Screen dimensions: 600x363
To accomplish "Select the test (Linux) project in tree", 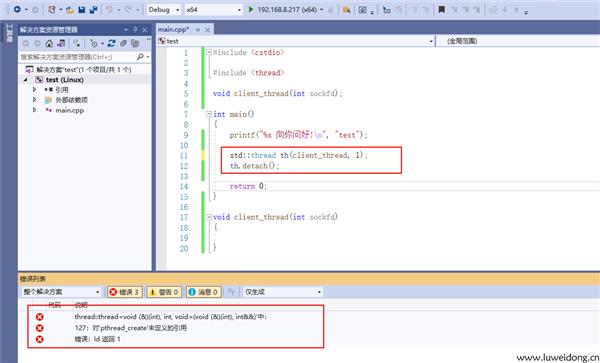I will click(x=65, y=80).
